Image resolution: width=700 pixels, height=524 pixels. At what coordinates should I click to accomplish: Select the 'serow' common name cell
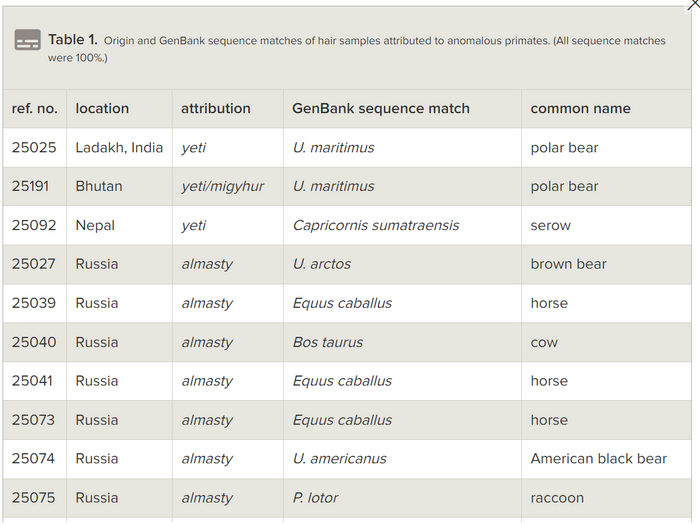(551, 225)
